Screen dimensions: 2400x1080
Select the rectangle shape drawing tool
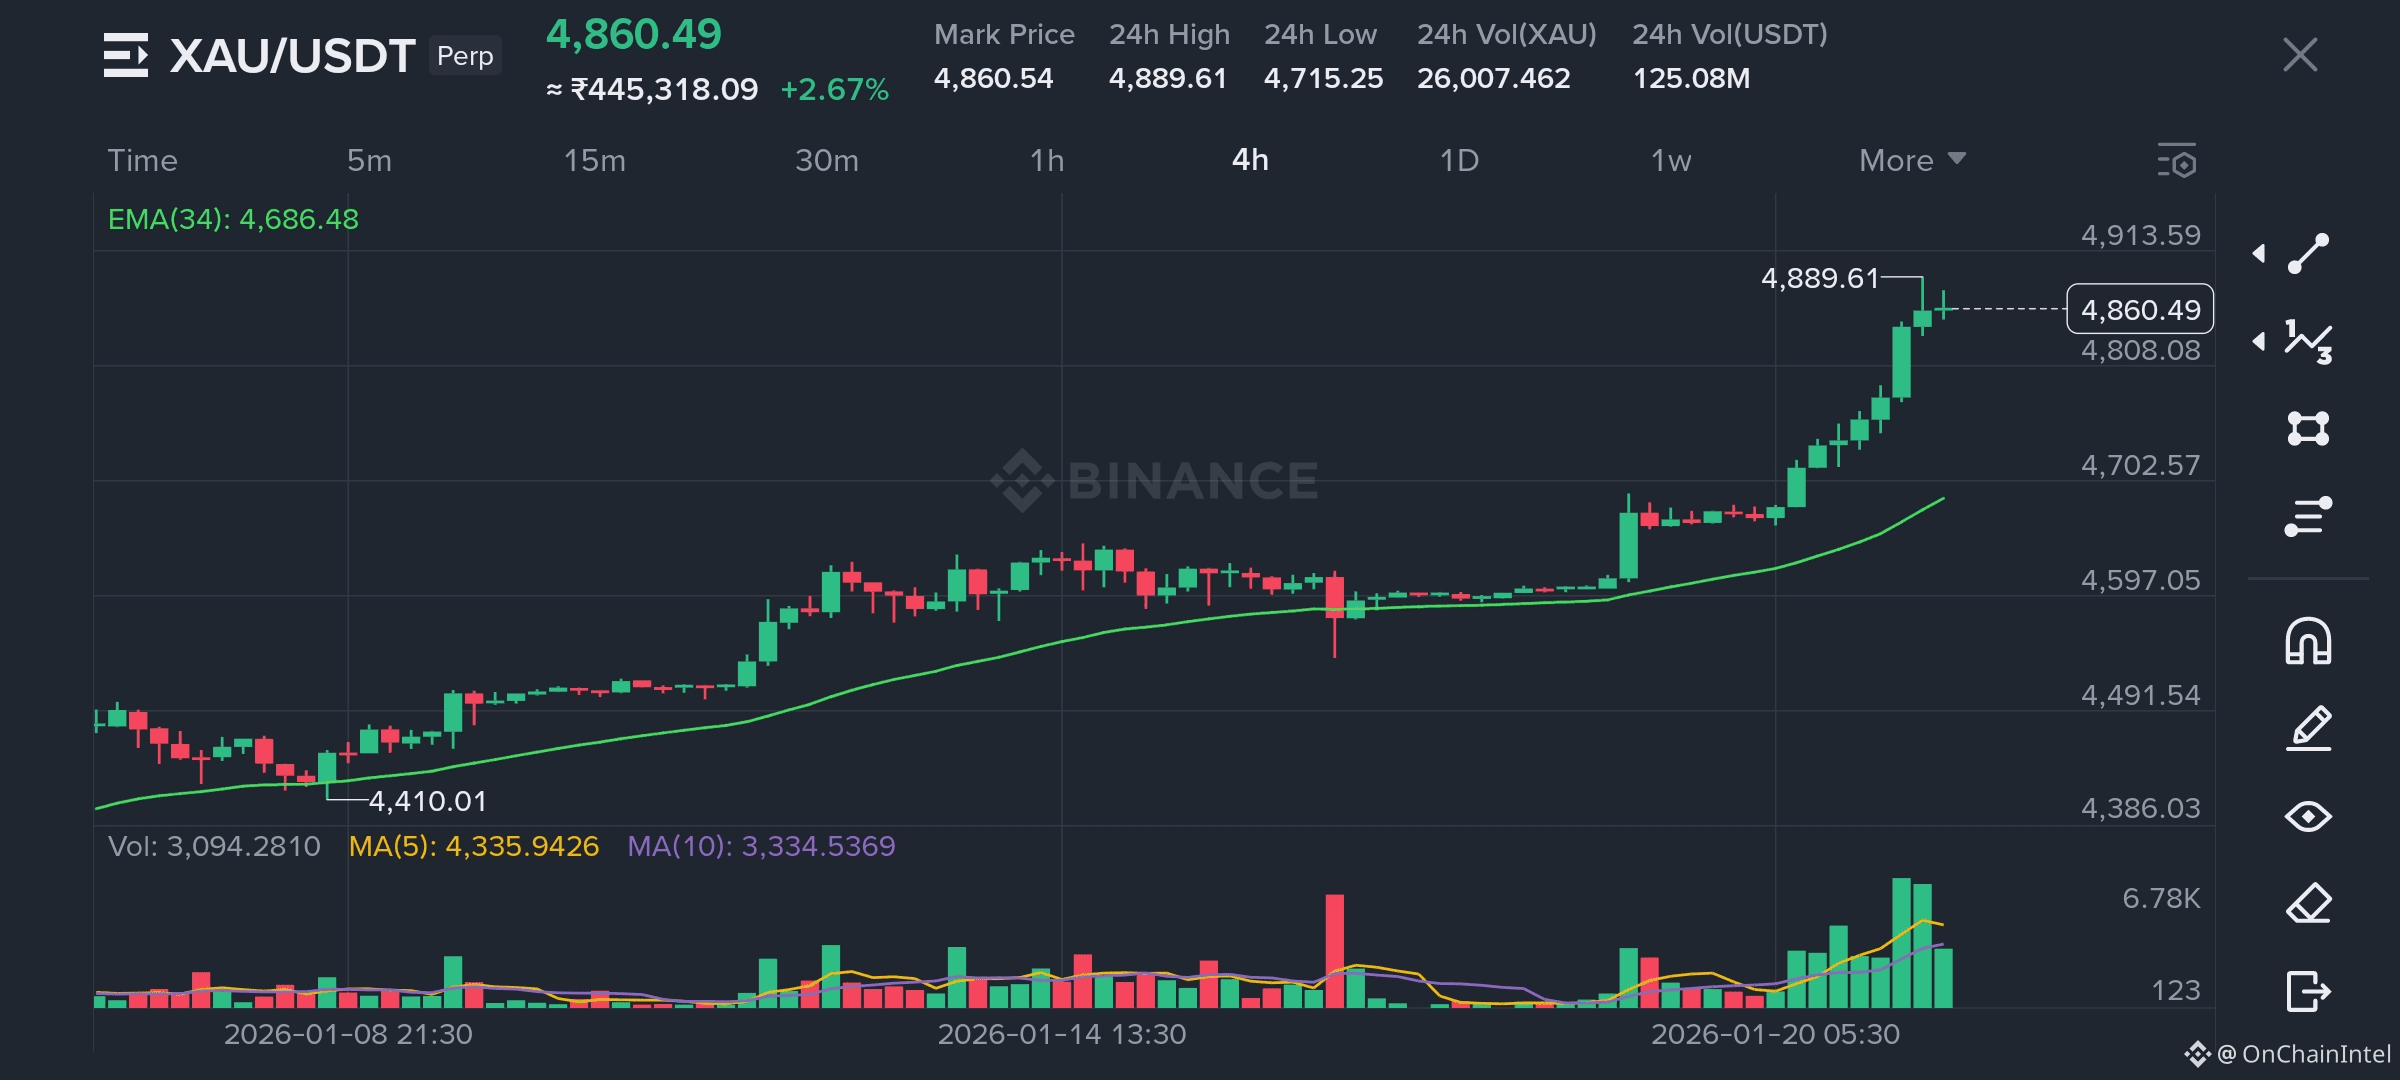(2308, 429)
